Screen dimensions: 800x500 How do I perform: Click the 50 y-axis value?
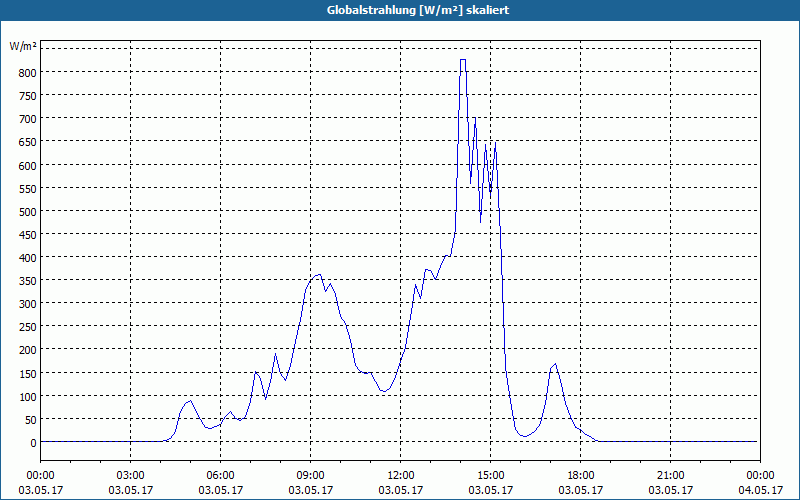[31, 420]
